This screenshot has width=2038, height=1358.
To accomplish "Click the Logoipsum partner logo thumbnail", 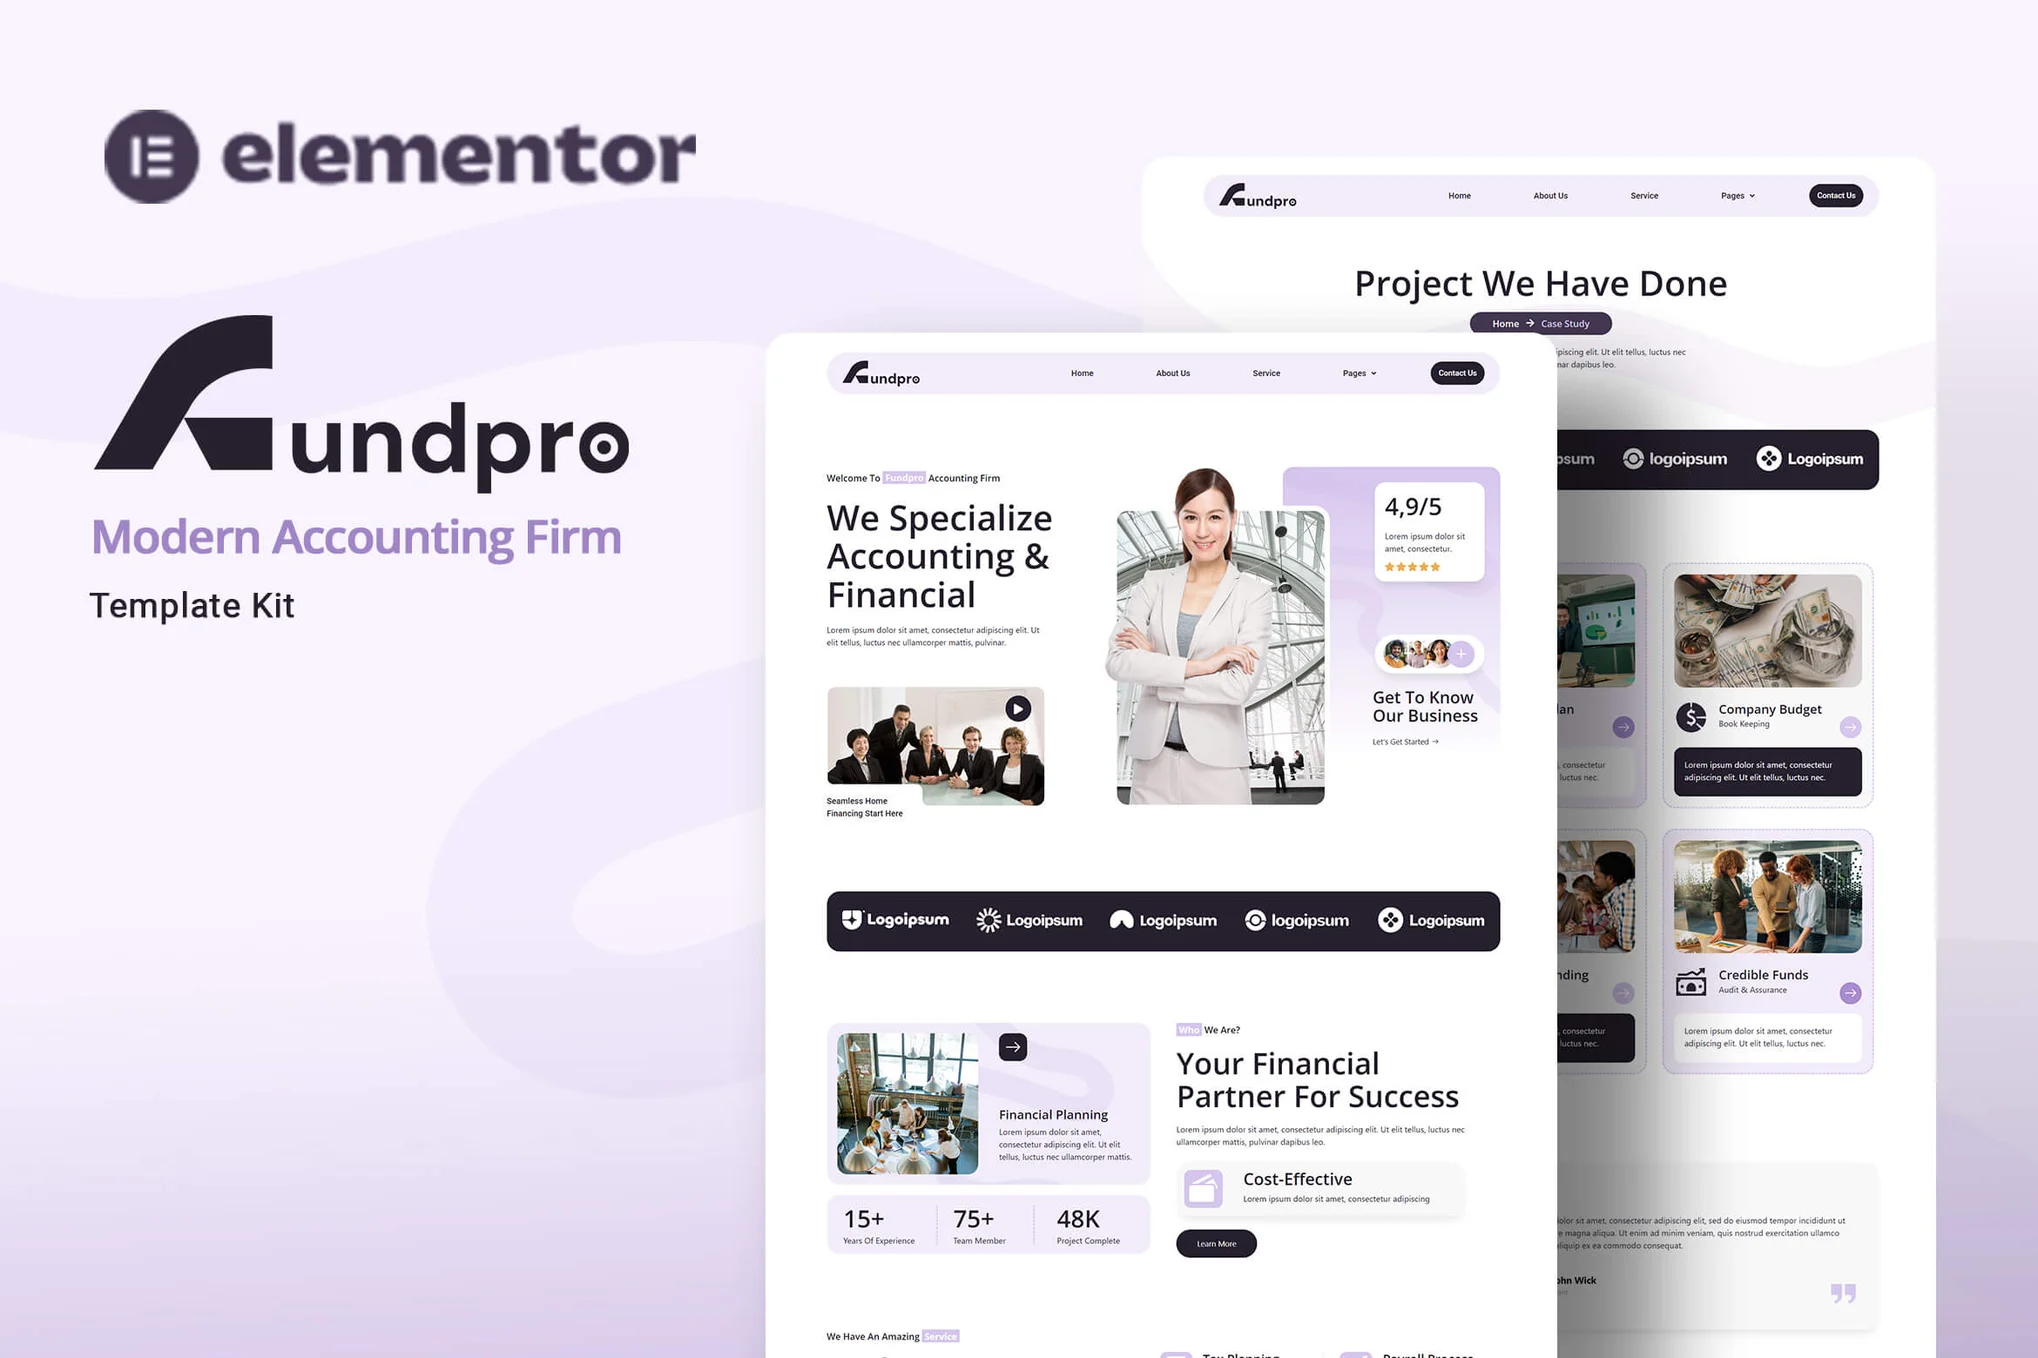I will pyautogui.click(x=896, y=920).
